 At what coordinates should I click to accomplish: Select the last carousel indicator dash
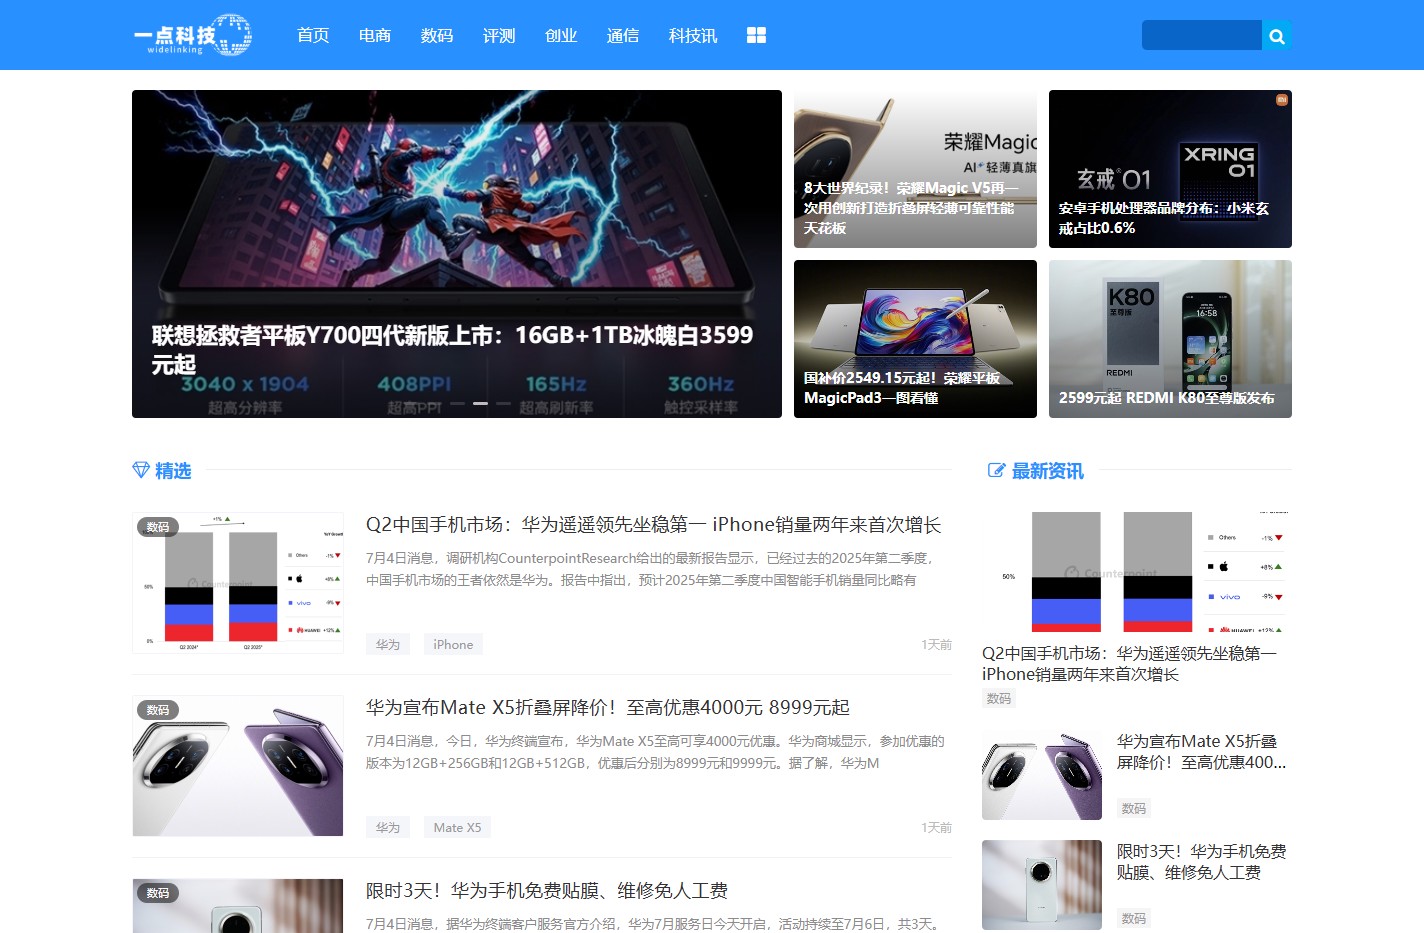click(503, 403)
